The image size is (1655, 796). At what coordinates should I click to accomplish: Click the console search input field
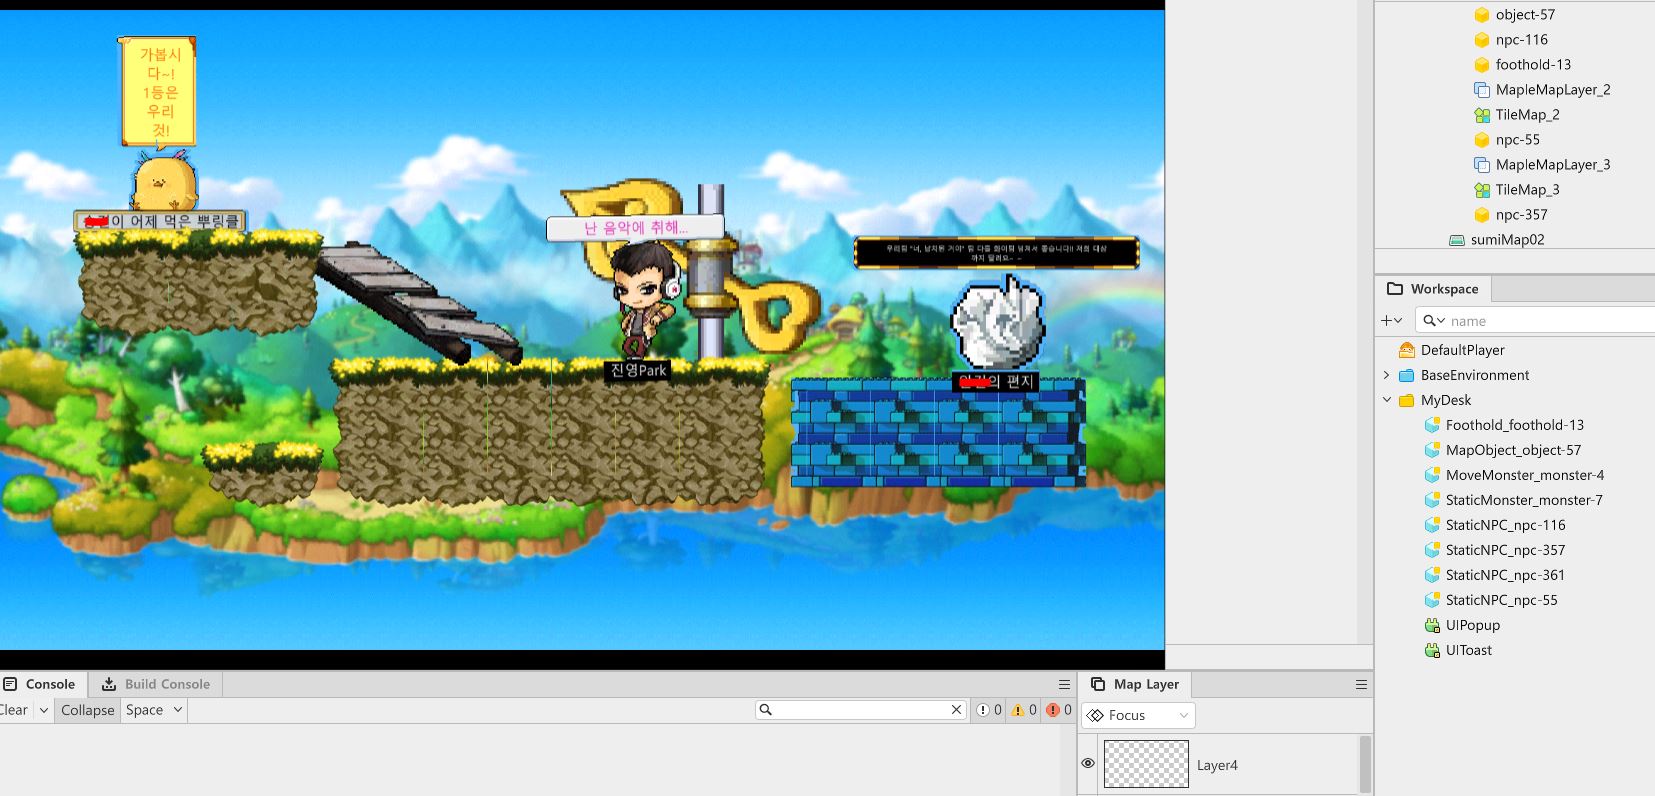[861, 710]
